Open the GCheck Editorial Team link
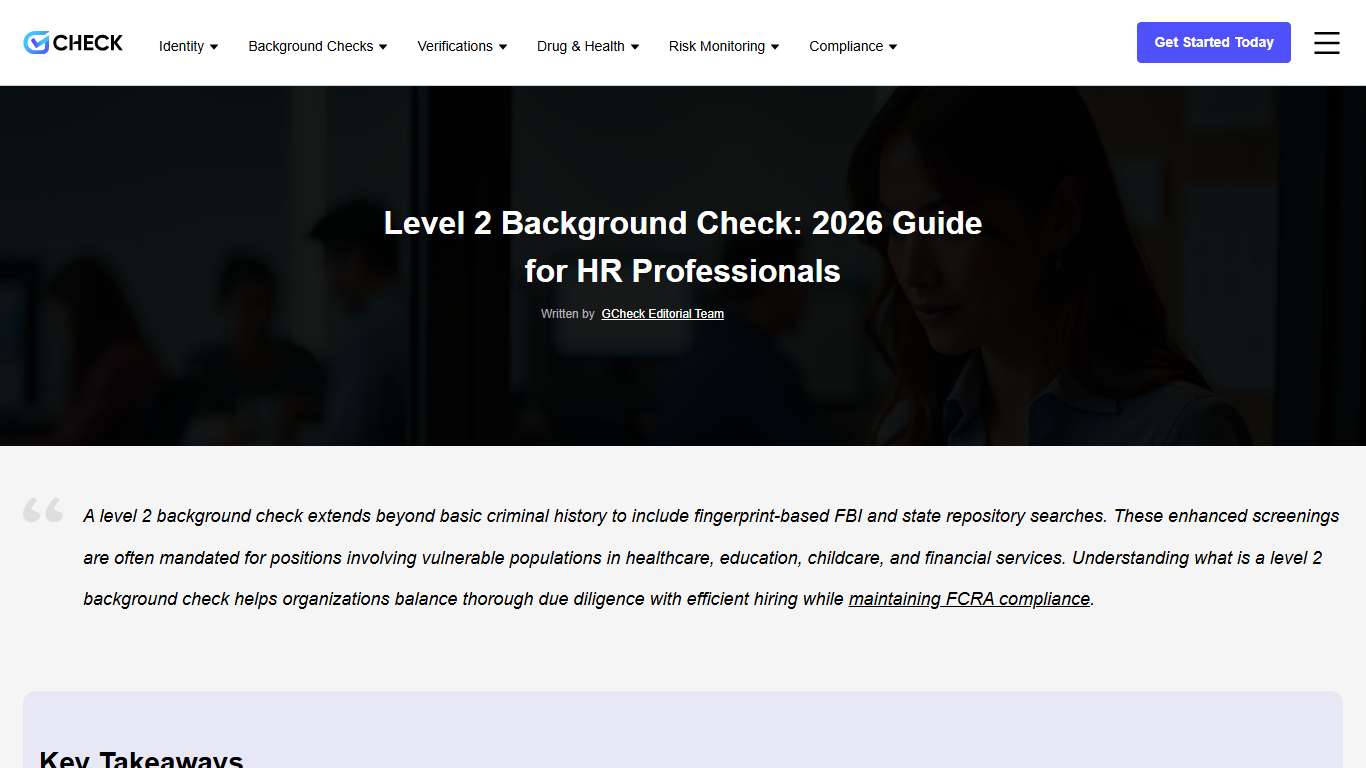 pos(662,313)
